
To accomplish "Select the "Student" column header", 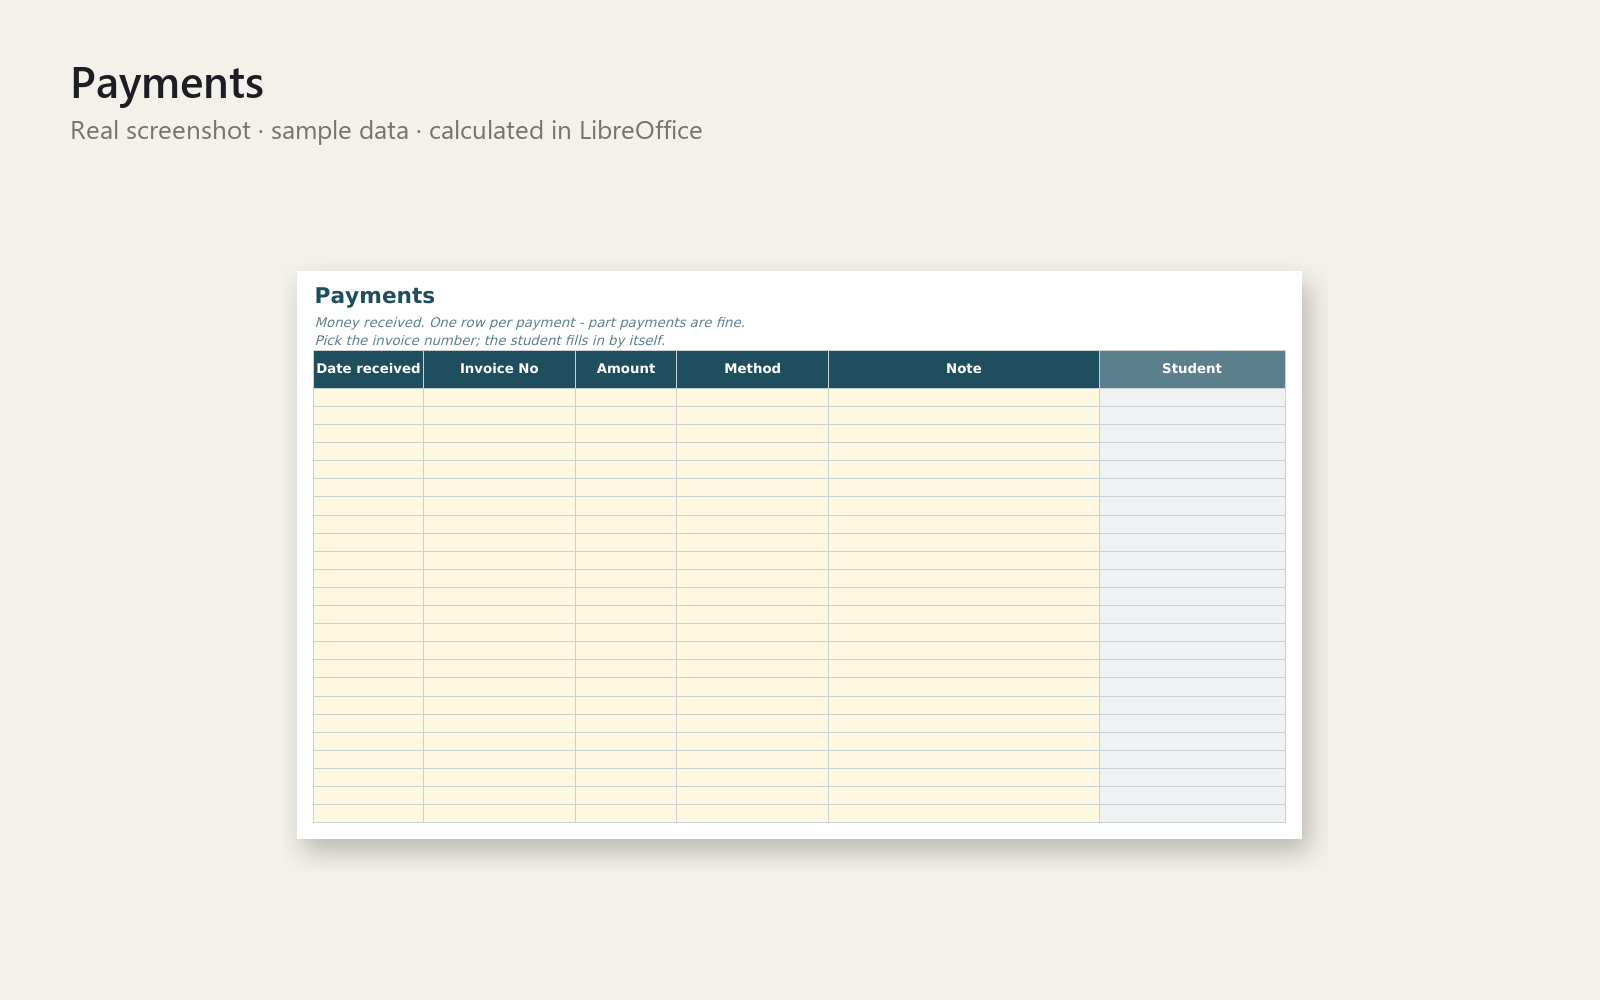I will point(1192,369).
